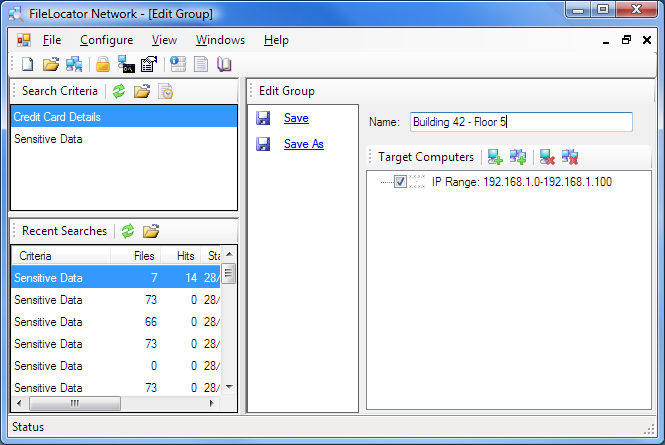The image size is (665, 445).
Task: Select the recent search with 0 files
Action: (116, 366)
